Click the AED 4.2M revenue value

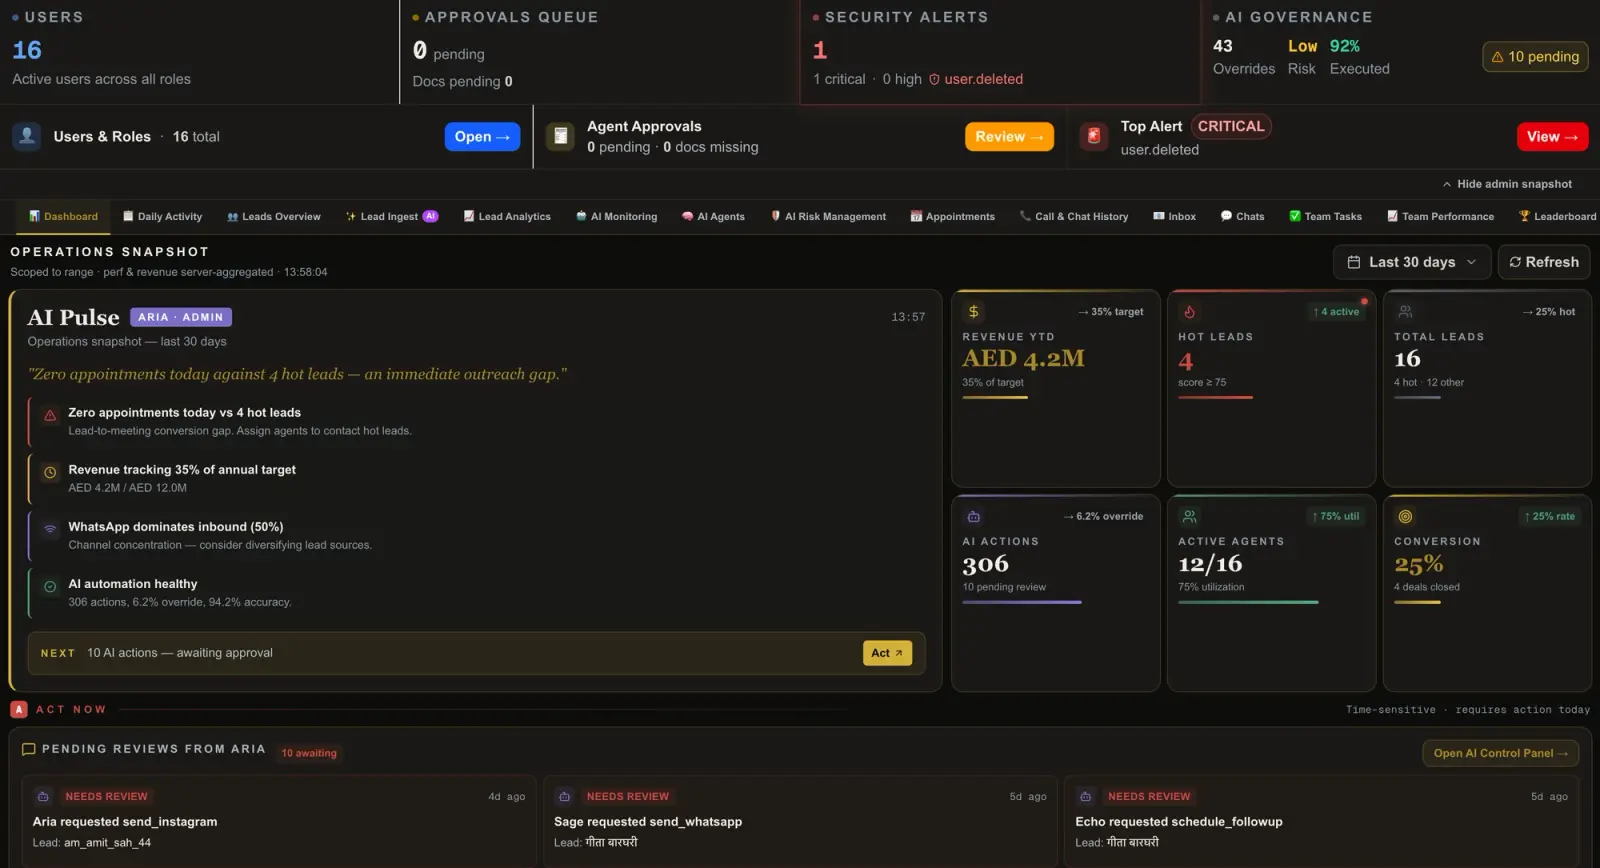click(x=1023, y=359)
